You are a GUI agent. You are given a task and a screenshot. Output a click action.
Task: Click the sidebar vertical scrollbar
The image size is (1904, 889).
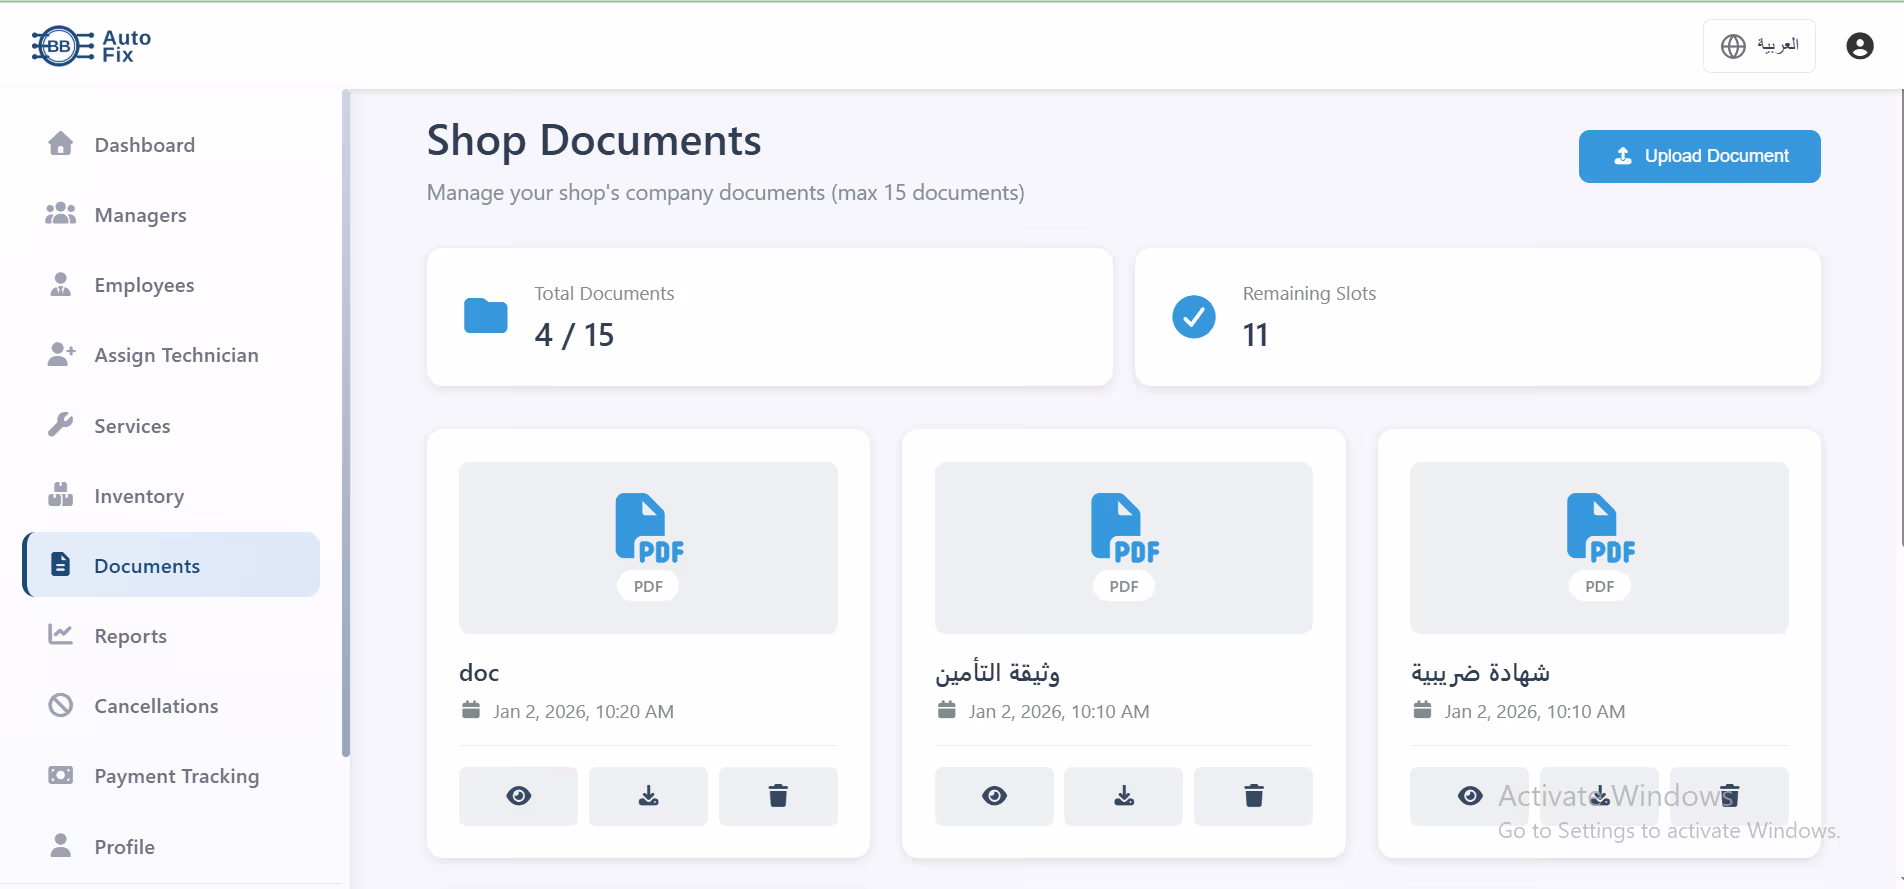pyautogui.click(x=346, y=423)
